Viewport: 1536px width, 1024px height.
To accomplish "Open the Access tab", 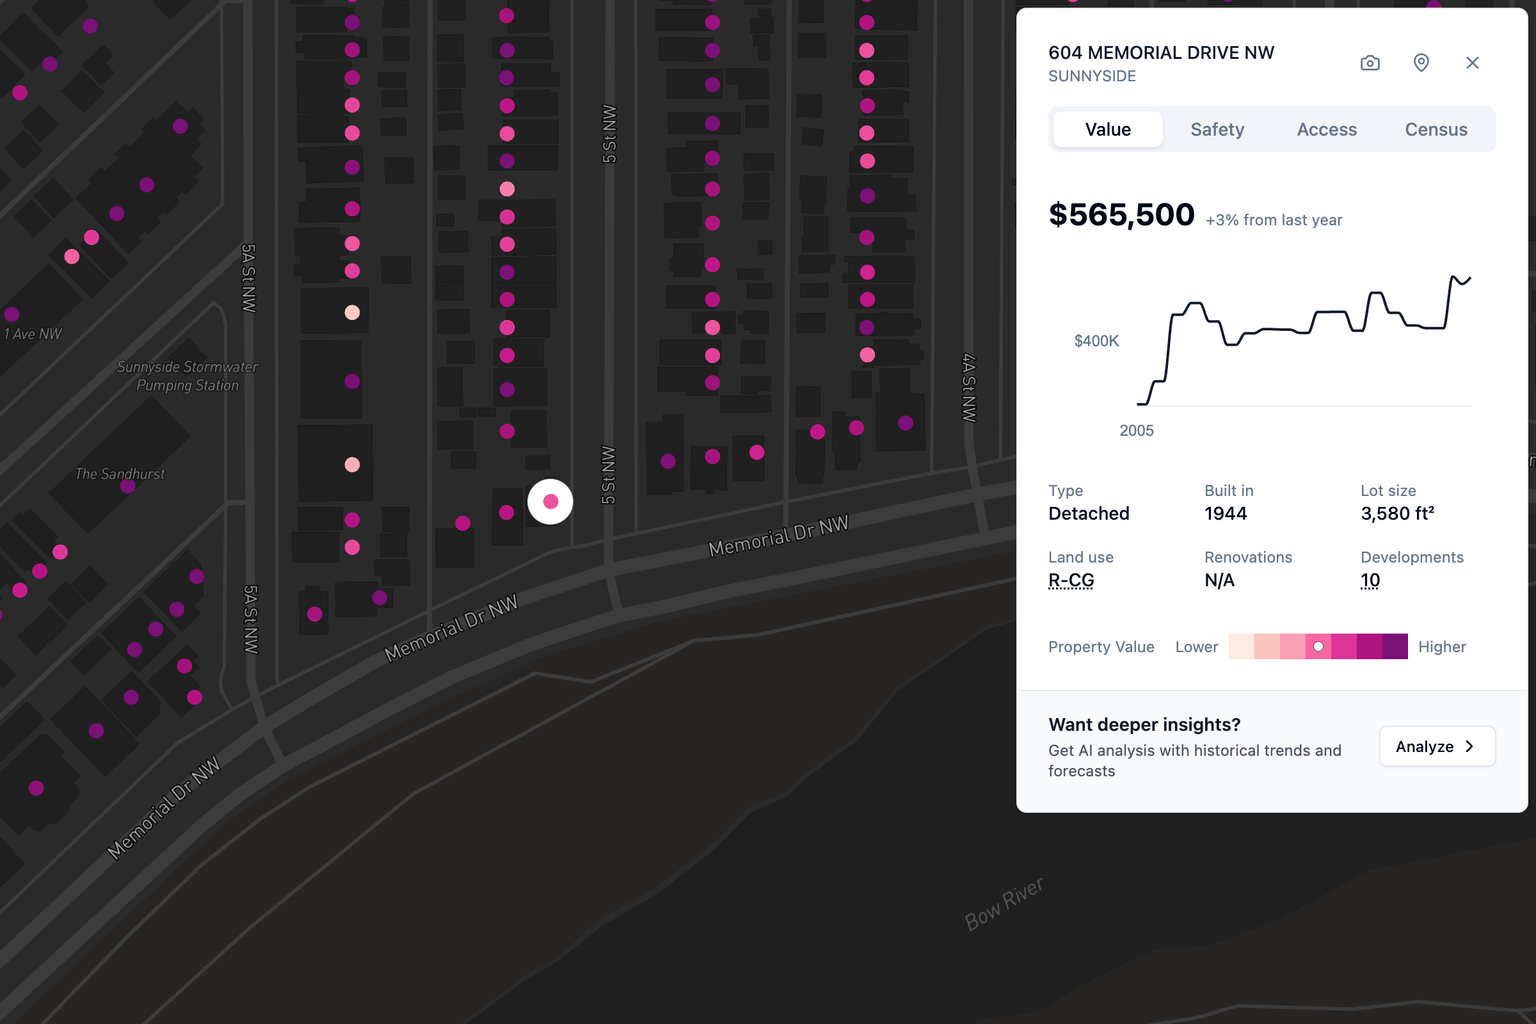I will (x=1326, y=130).
